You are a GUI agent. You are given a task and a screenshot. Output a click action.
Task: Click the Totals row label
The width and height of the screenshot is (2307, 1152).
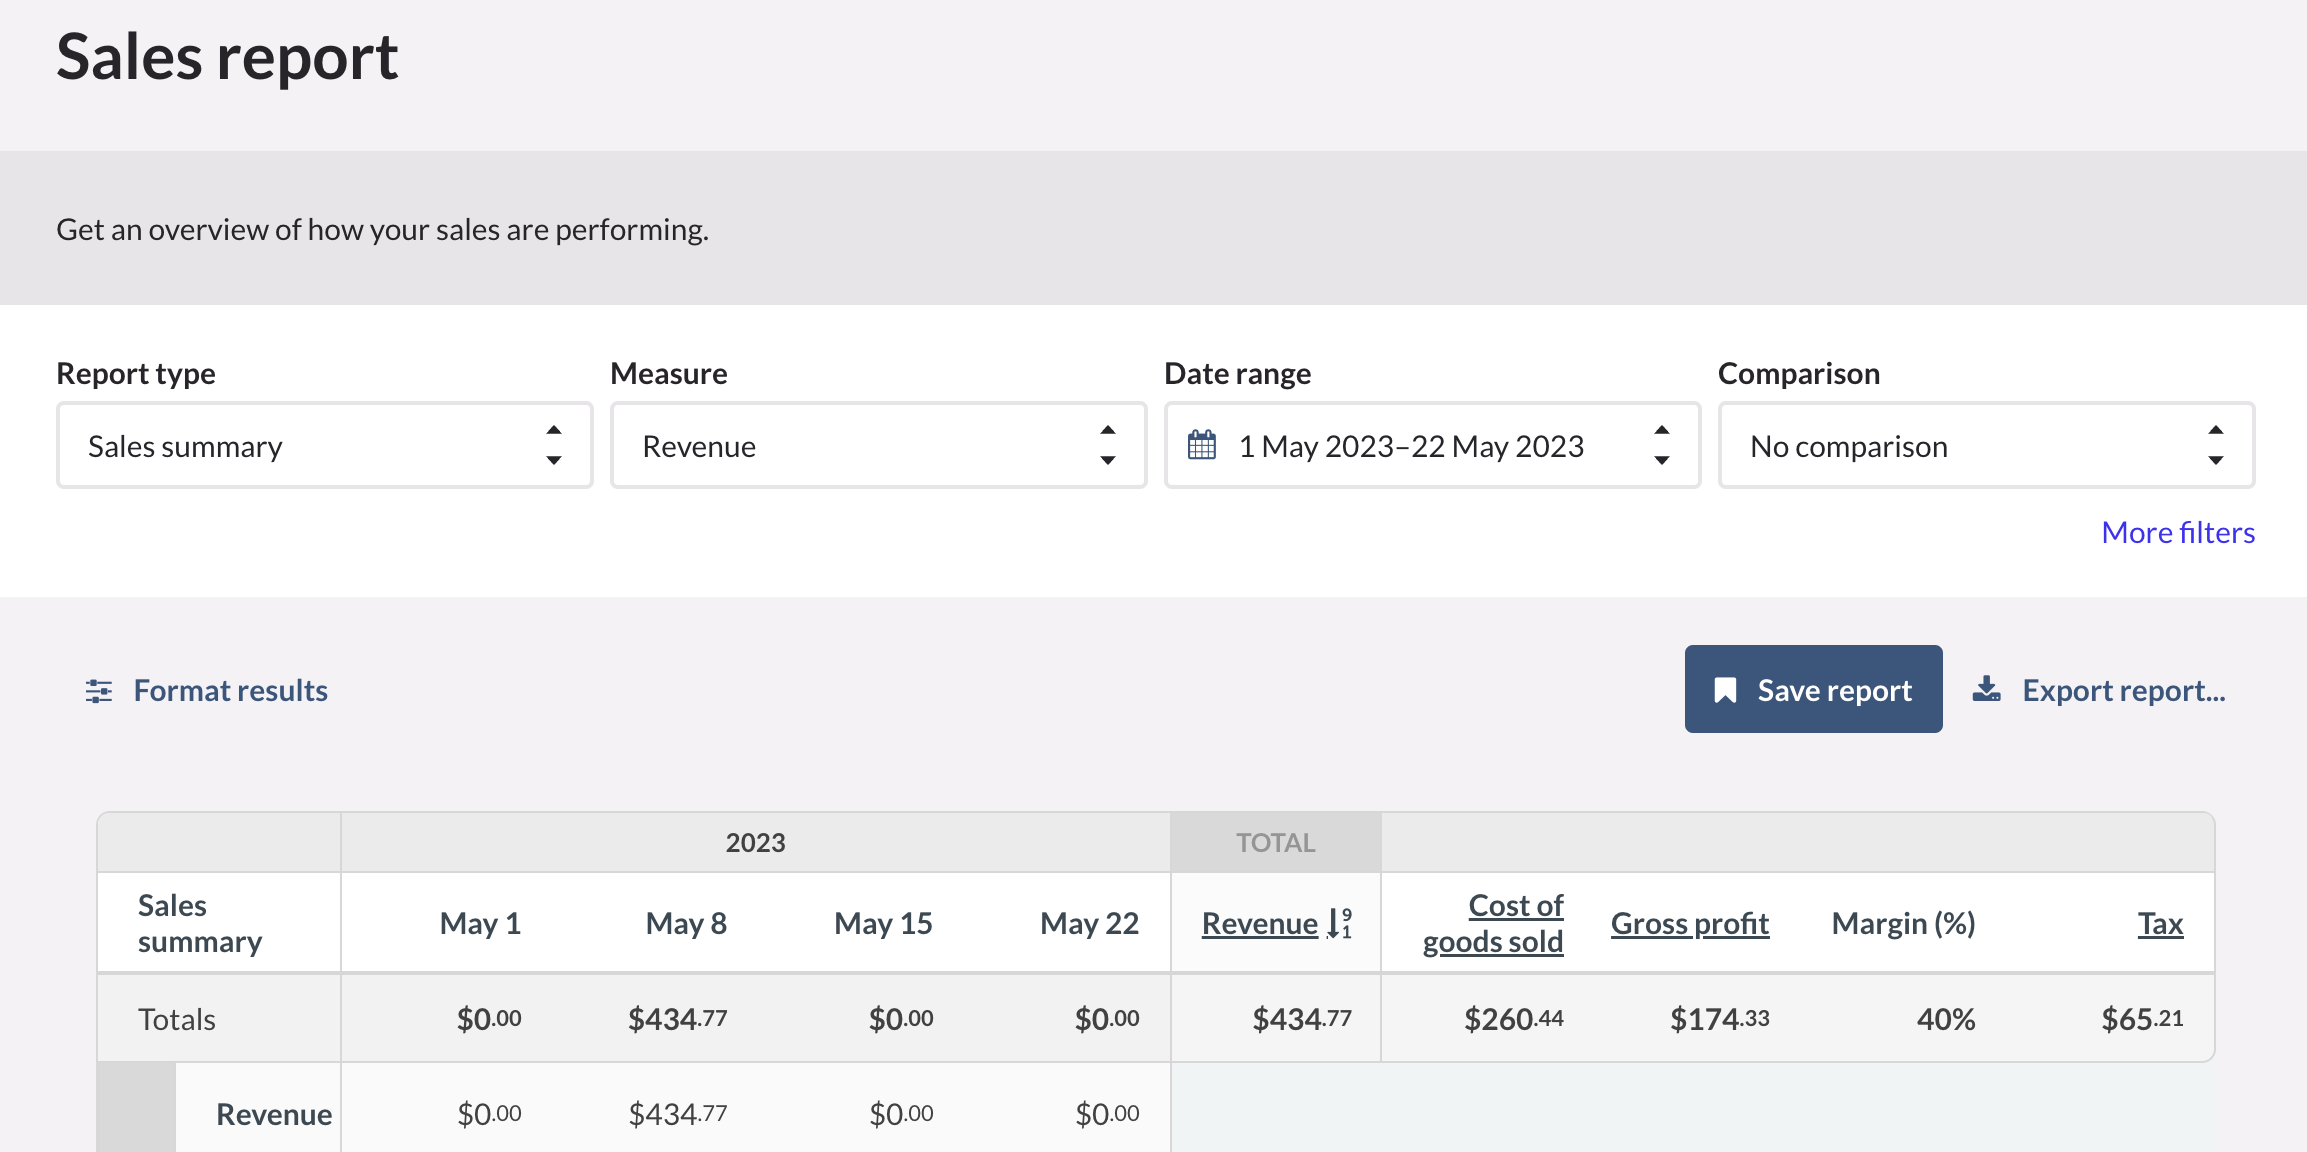[177, 1019]
